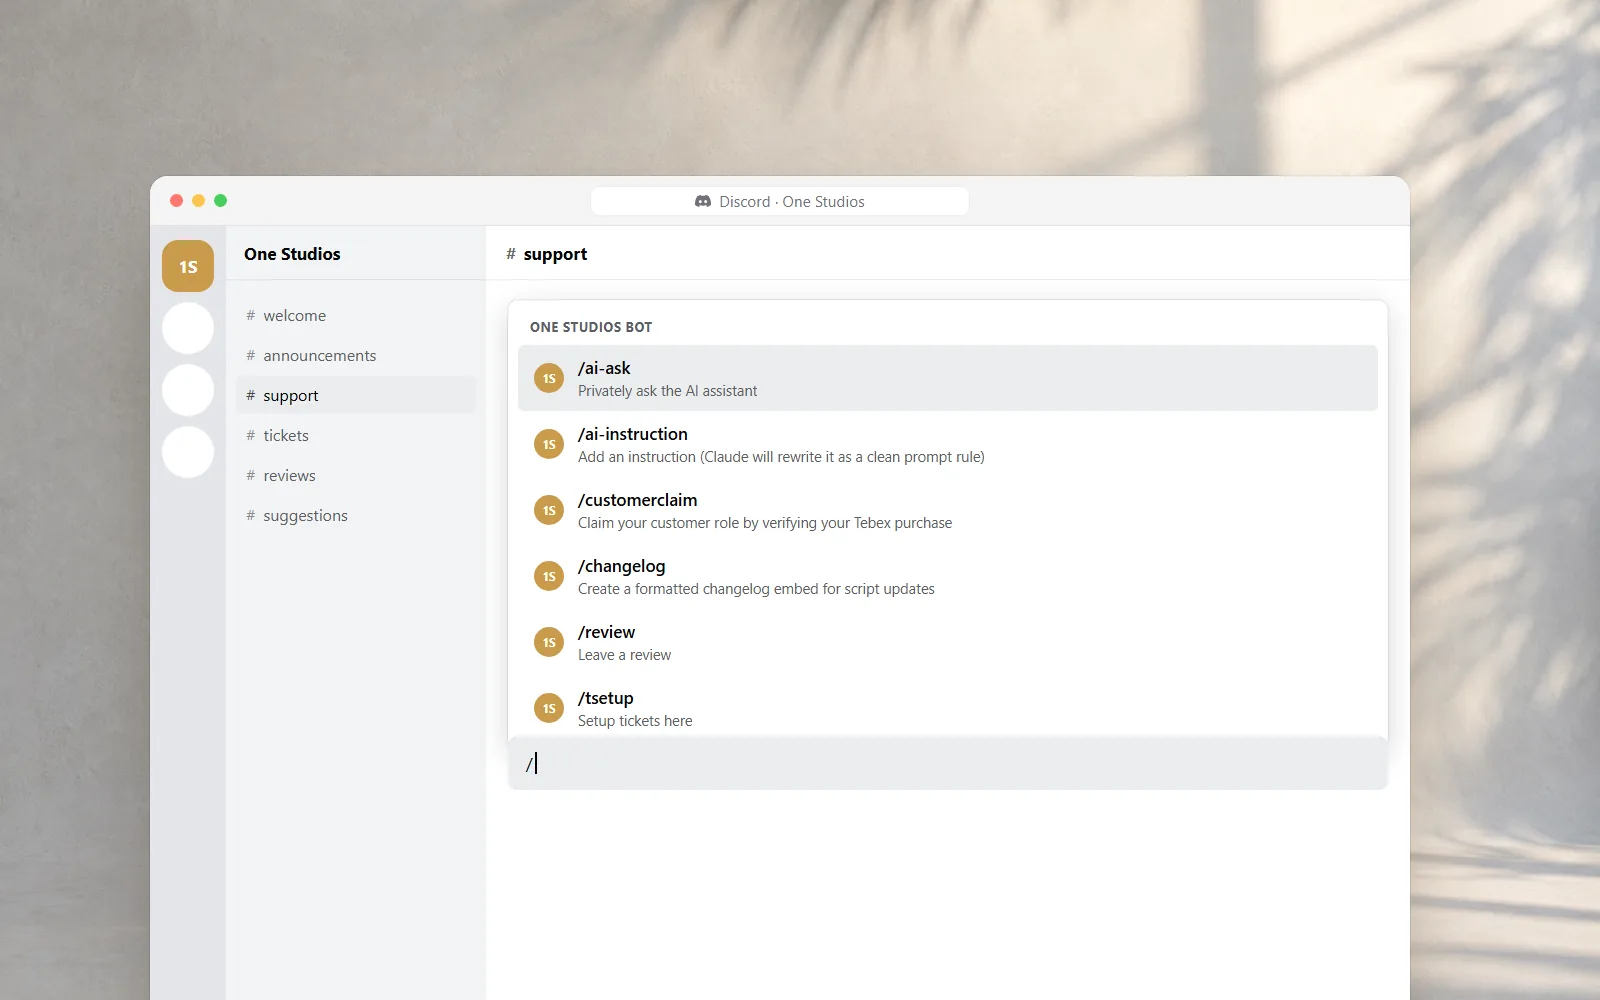Select the /changelog command

point(948,576)
